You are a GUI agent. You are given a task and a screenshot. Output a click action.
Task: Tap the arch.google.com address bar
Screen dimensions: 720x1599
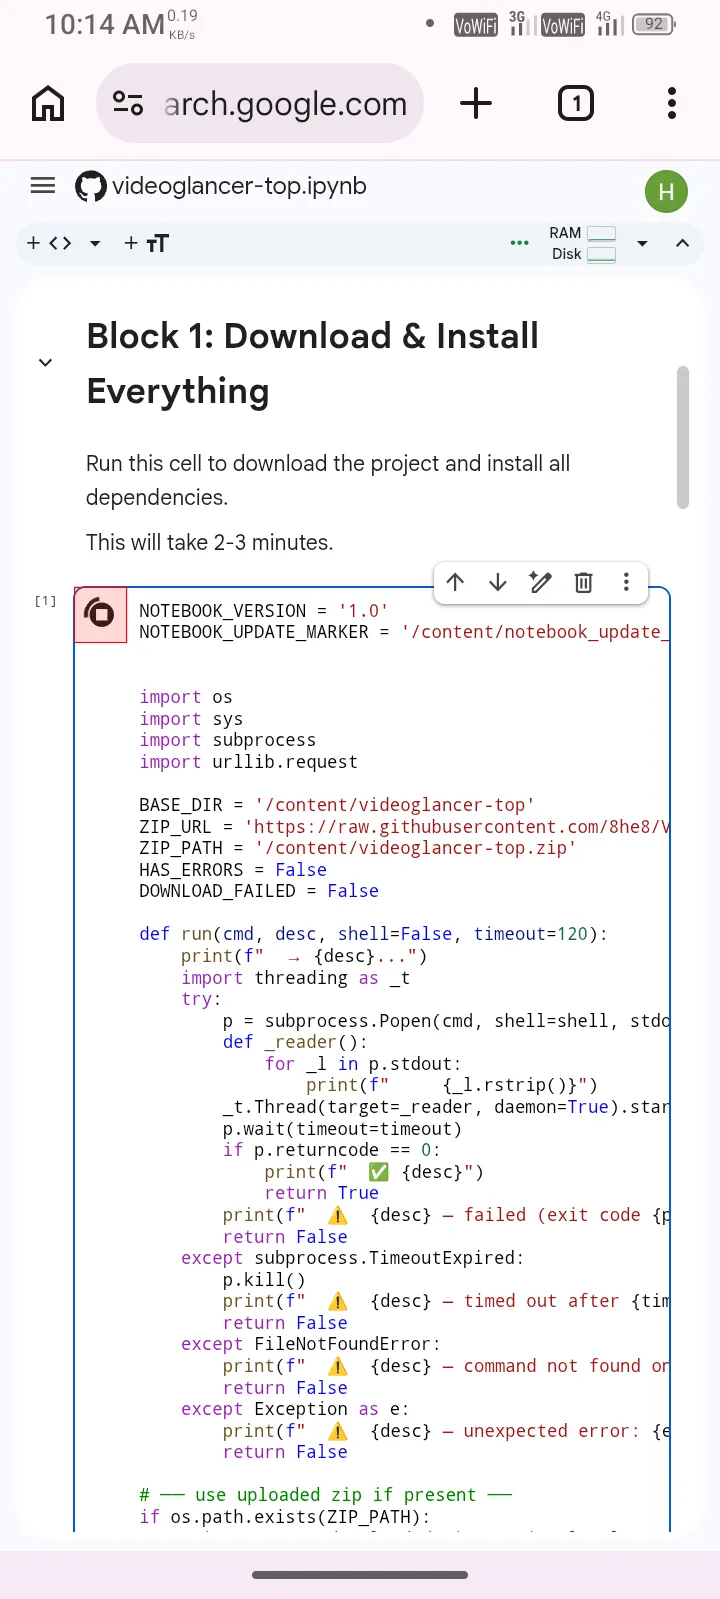(260, 103)
